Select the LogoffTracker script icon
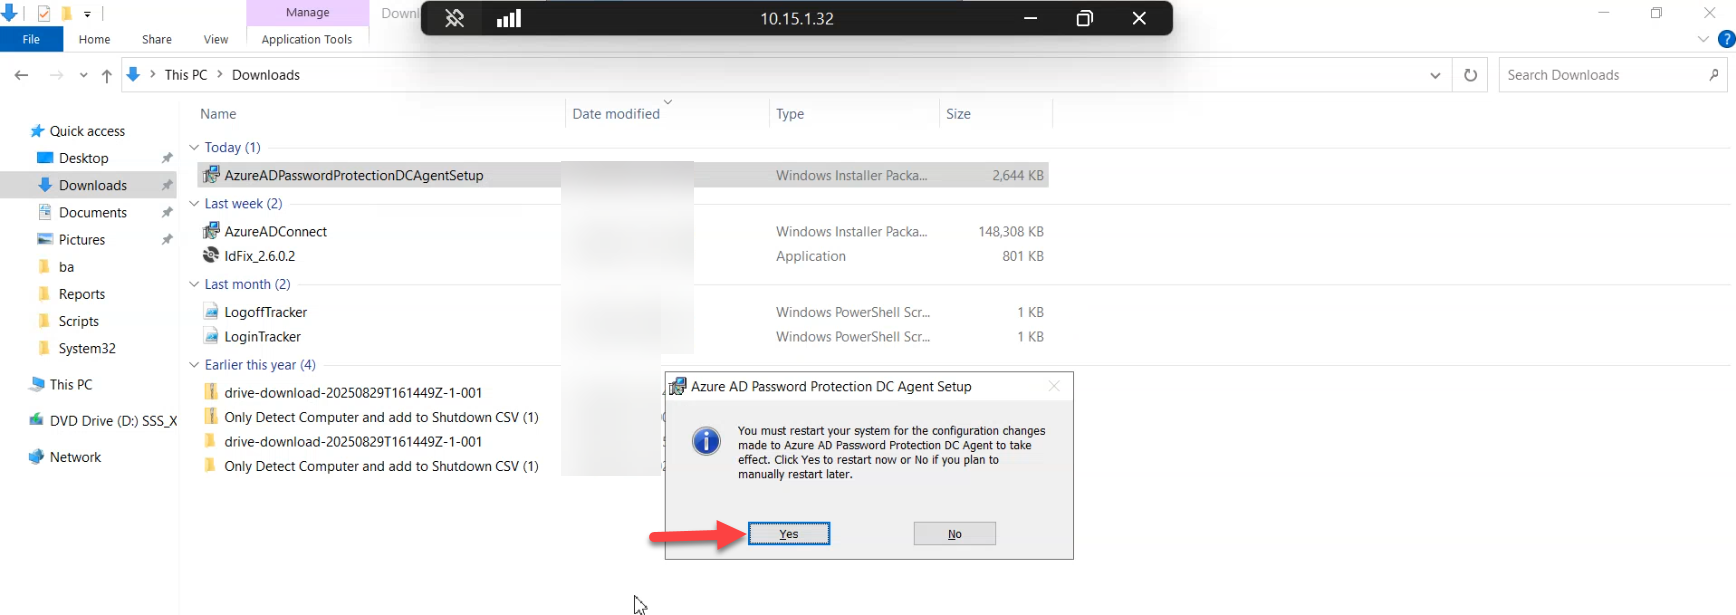Image resolution: width=1736 pixels, height=615 pixels. click(x=211, y=312)
